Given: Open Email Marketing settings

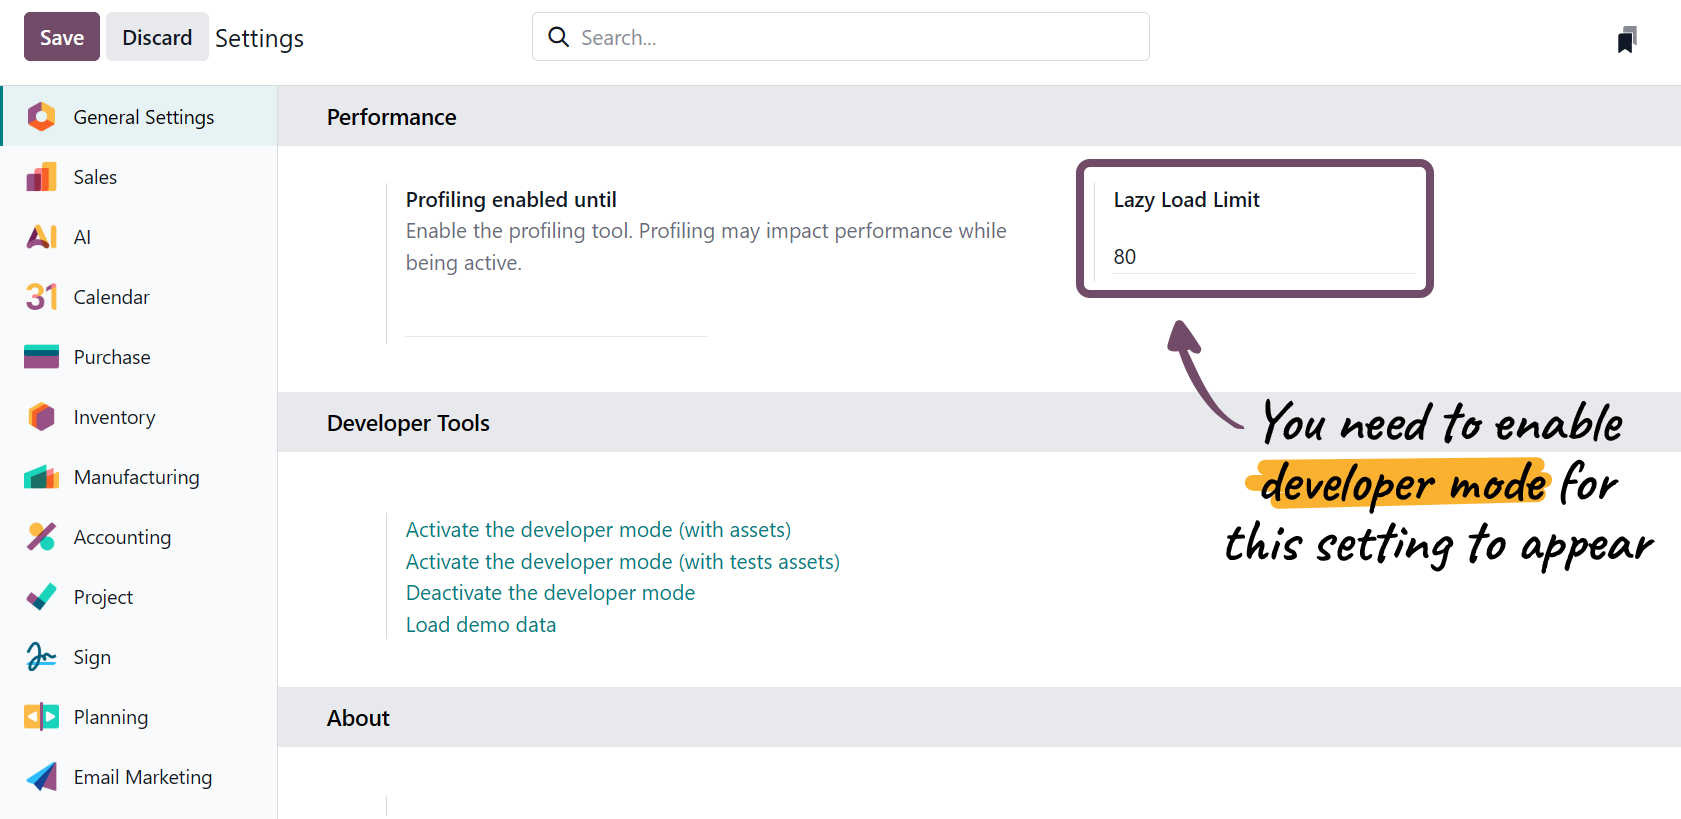Looking at the screenshot, I should (x=139, y=776).
